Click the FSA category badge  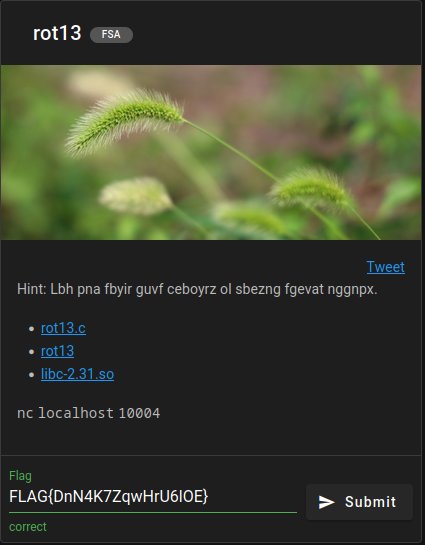point(111,35)
